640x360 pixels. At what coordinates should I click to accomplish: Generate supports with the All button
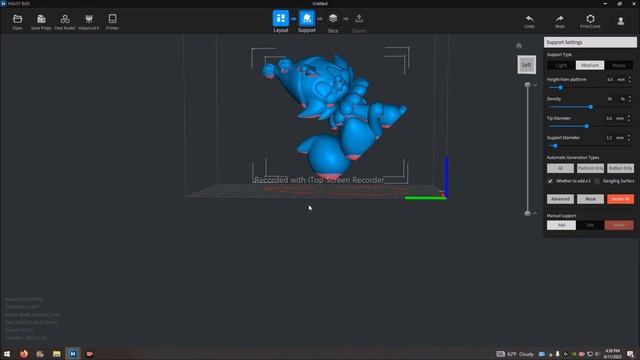pyautogui.click(x=560, y=168)
